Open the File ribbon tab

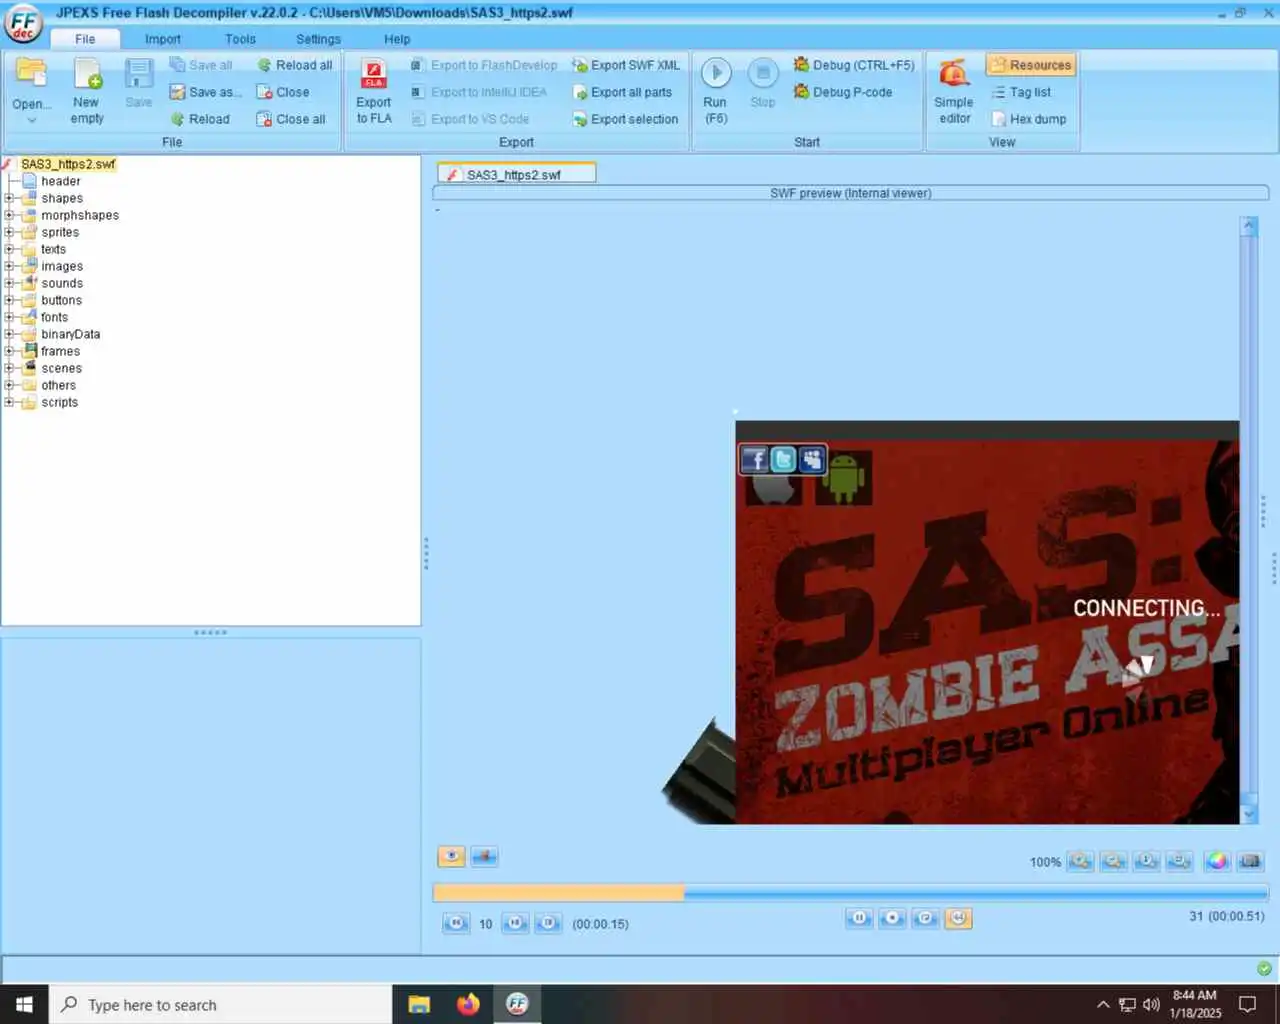(85, 39)
